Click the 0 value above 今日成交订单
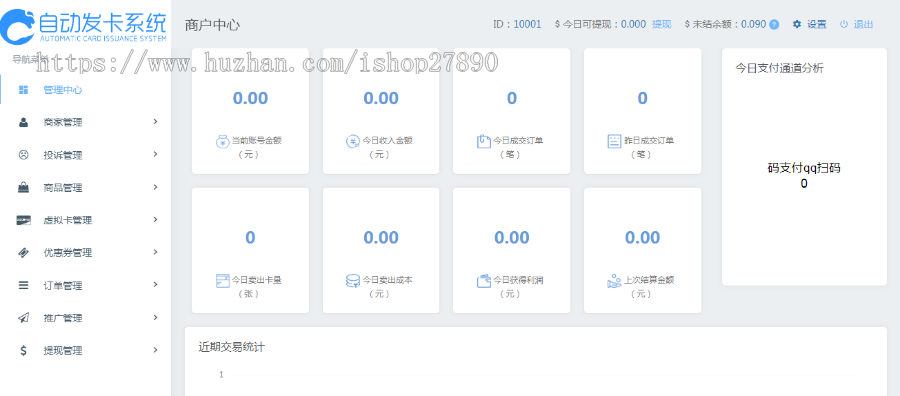The width and height of the screenshot is (900, 396). pos(511,98)
